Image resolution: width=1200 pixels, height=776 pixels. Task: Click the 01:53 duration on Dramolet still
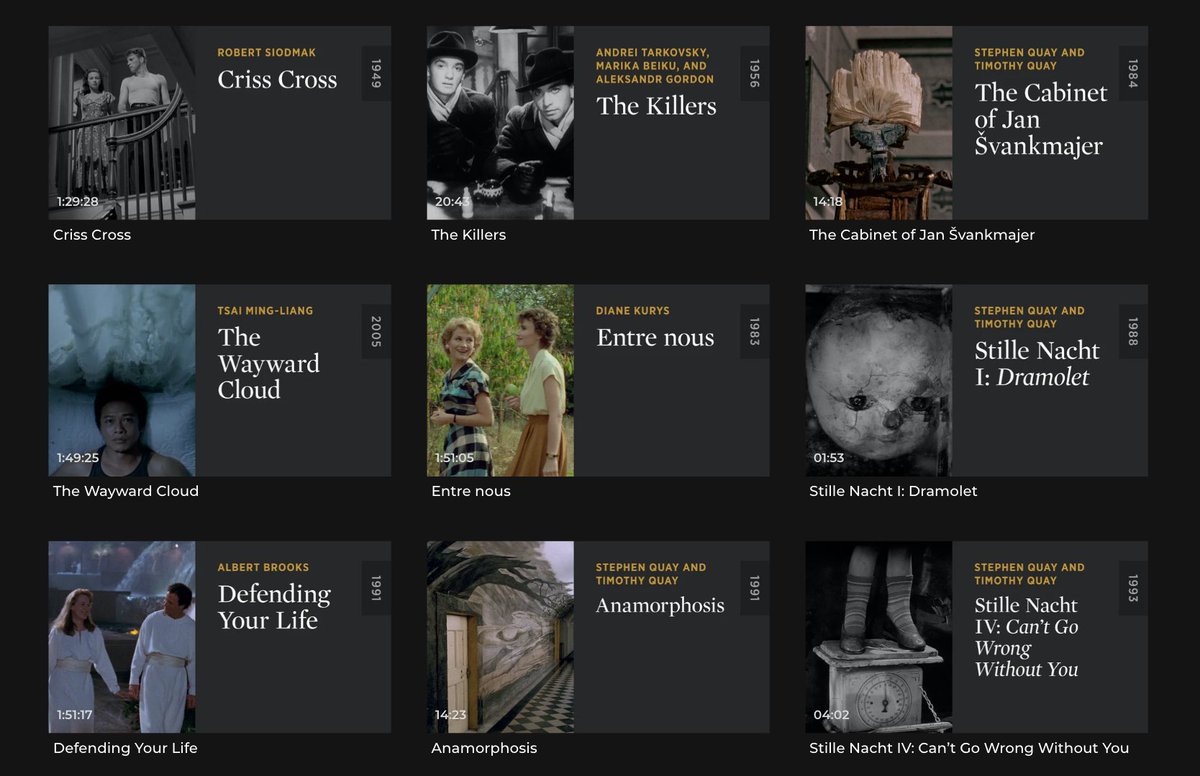828,458
